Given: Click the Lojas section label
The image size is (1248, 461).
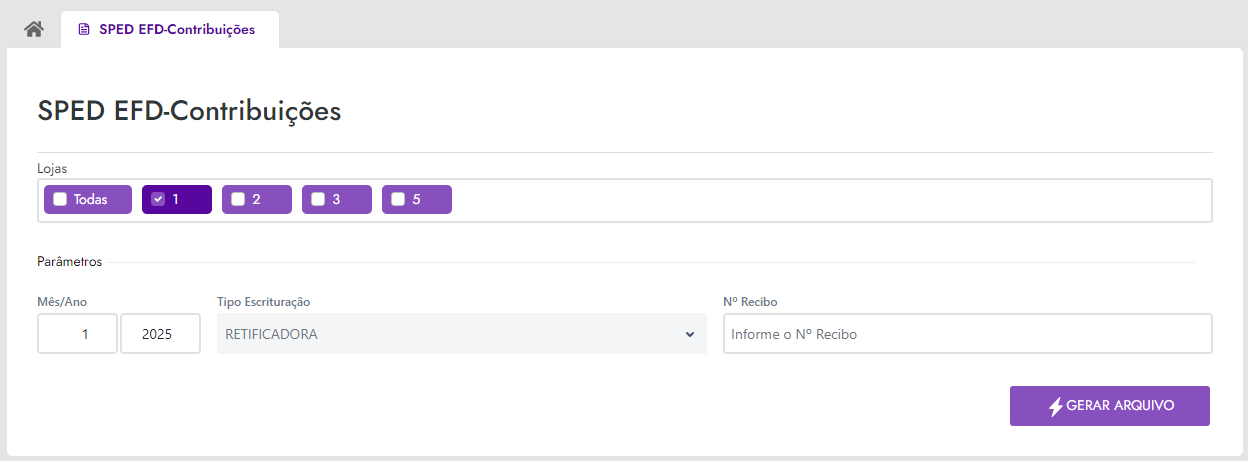Looking at the screenshot, I should pos(52,168).
